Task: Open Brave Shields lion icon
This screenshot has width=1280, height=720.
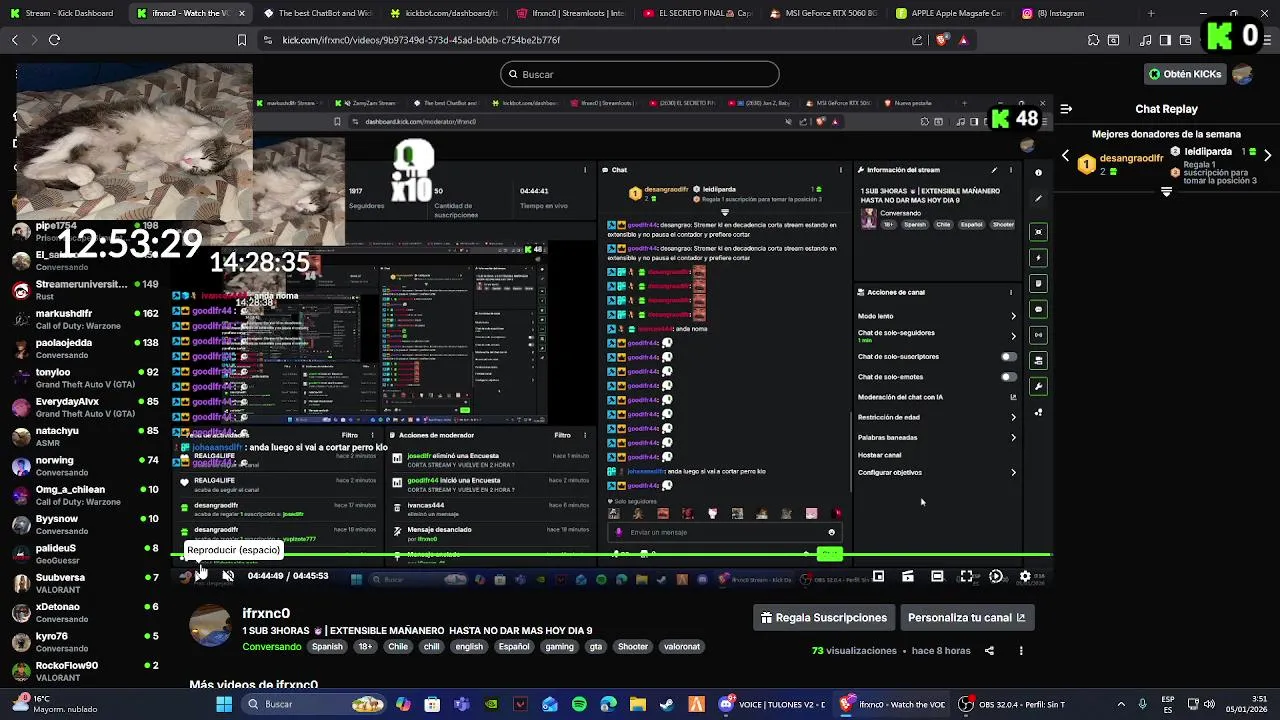Action: (941, 40)
